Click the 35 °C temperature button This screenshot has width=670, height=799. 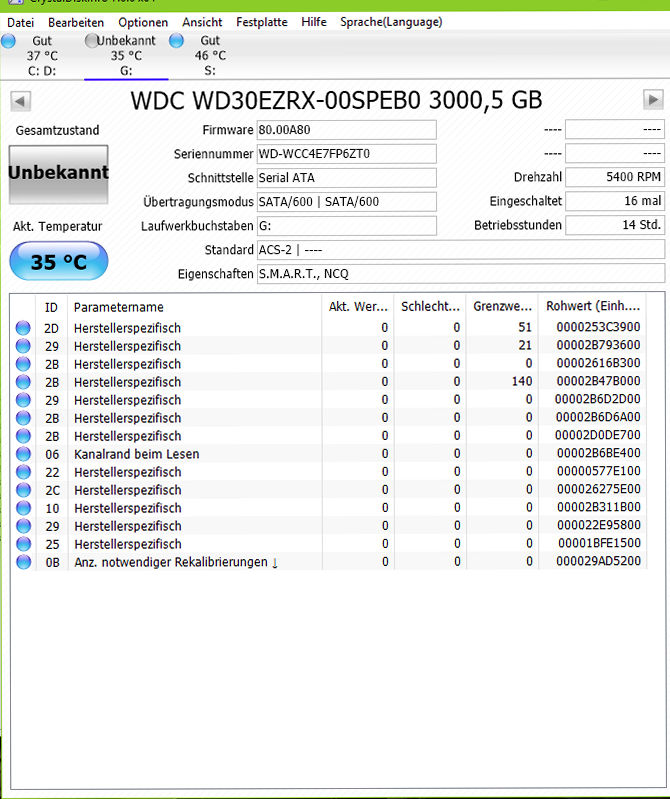[x=59, y=261]
